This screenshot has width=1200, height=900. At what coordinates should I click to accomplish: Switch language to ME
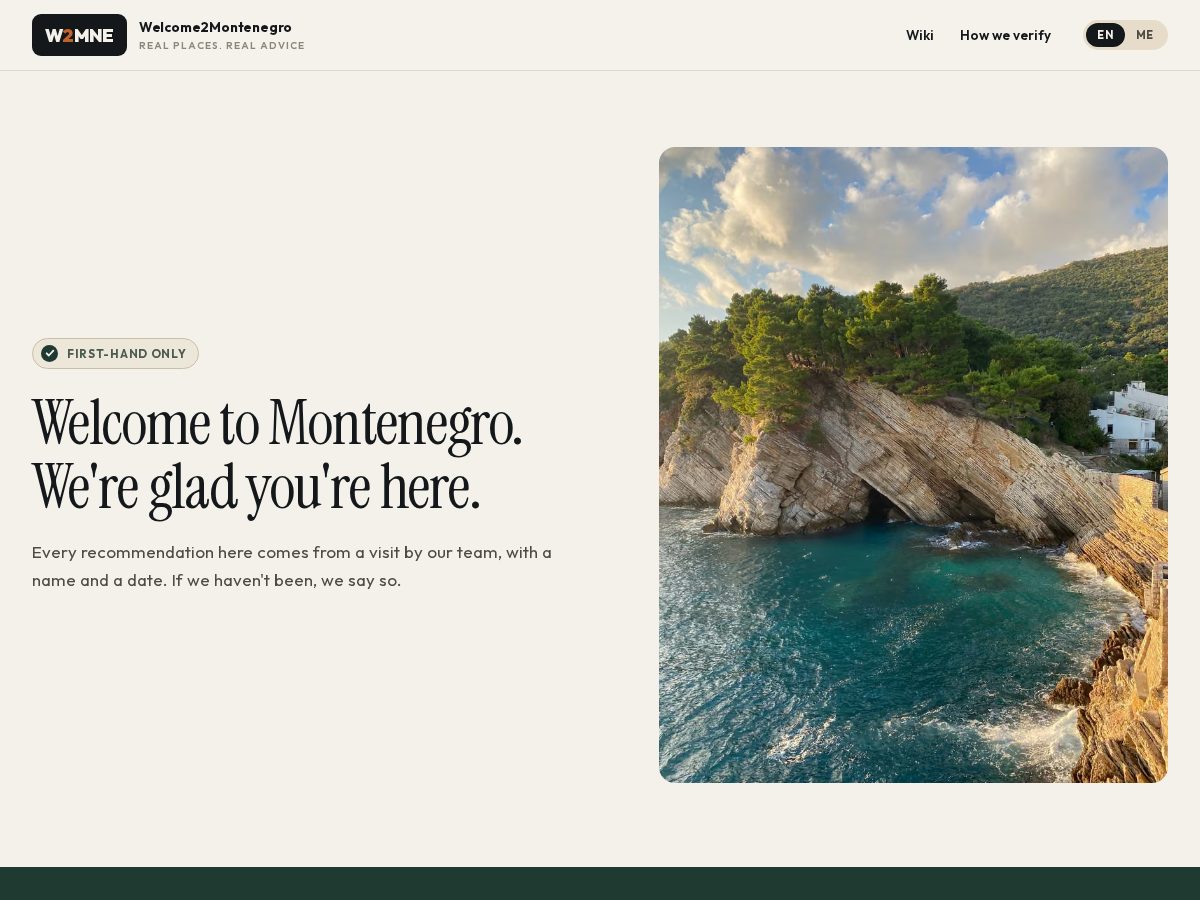click(x=1145, y=35)
